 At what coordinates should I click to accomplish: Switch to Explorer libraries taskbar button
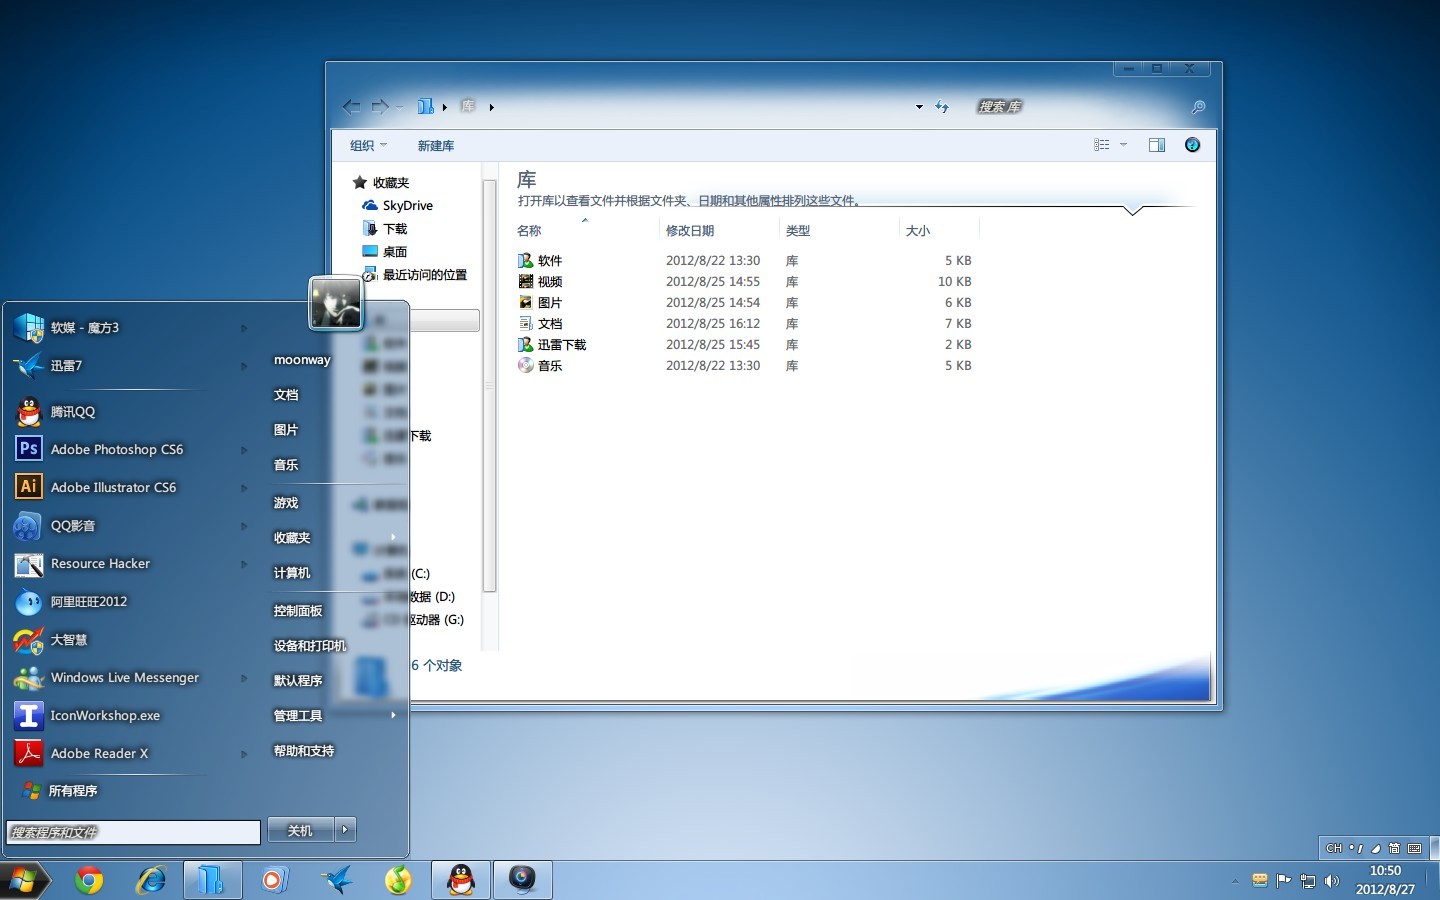(212, 880)
